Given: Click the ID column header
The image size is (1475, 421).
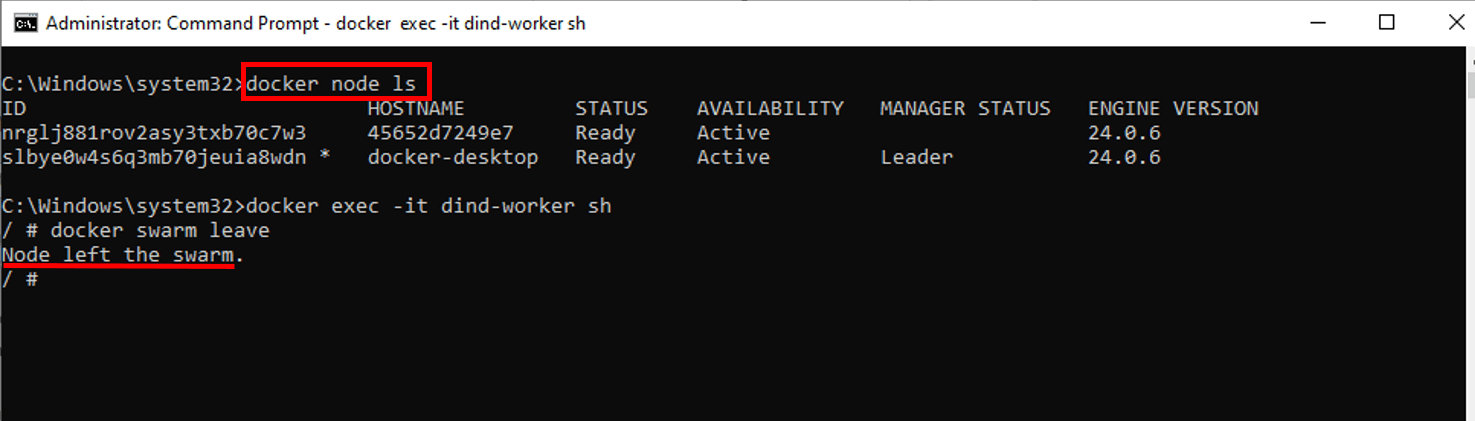Looking at the screenshot, I should click(x=14, y=108).
